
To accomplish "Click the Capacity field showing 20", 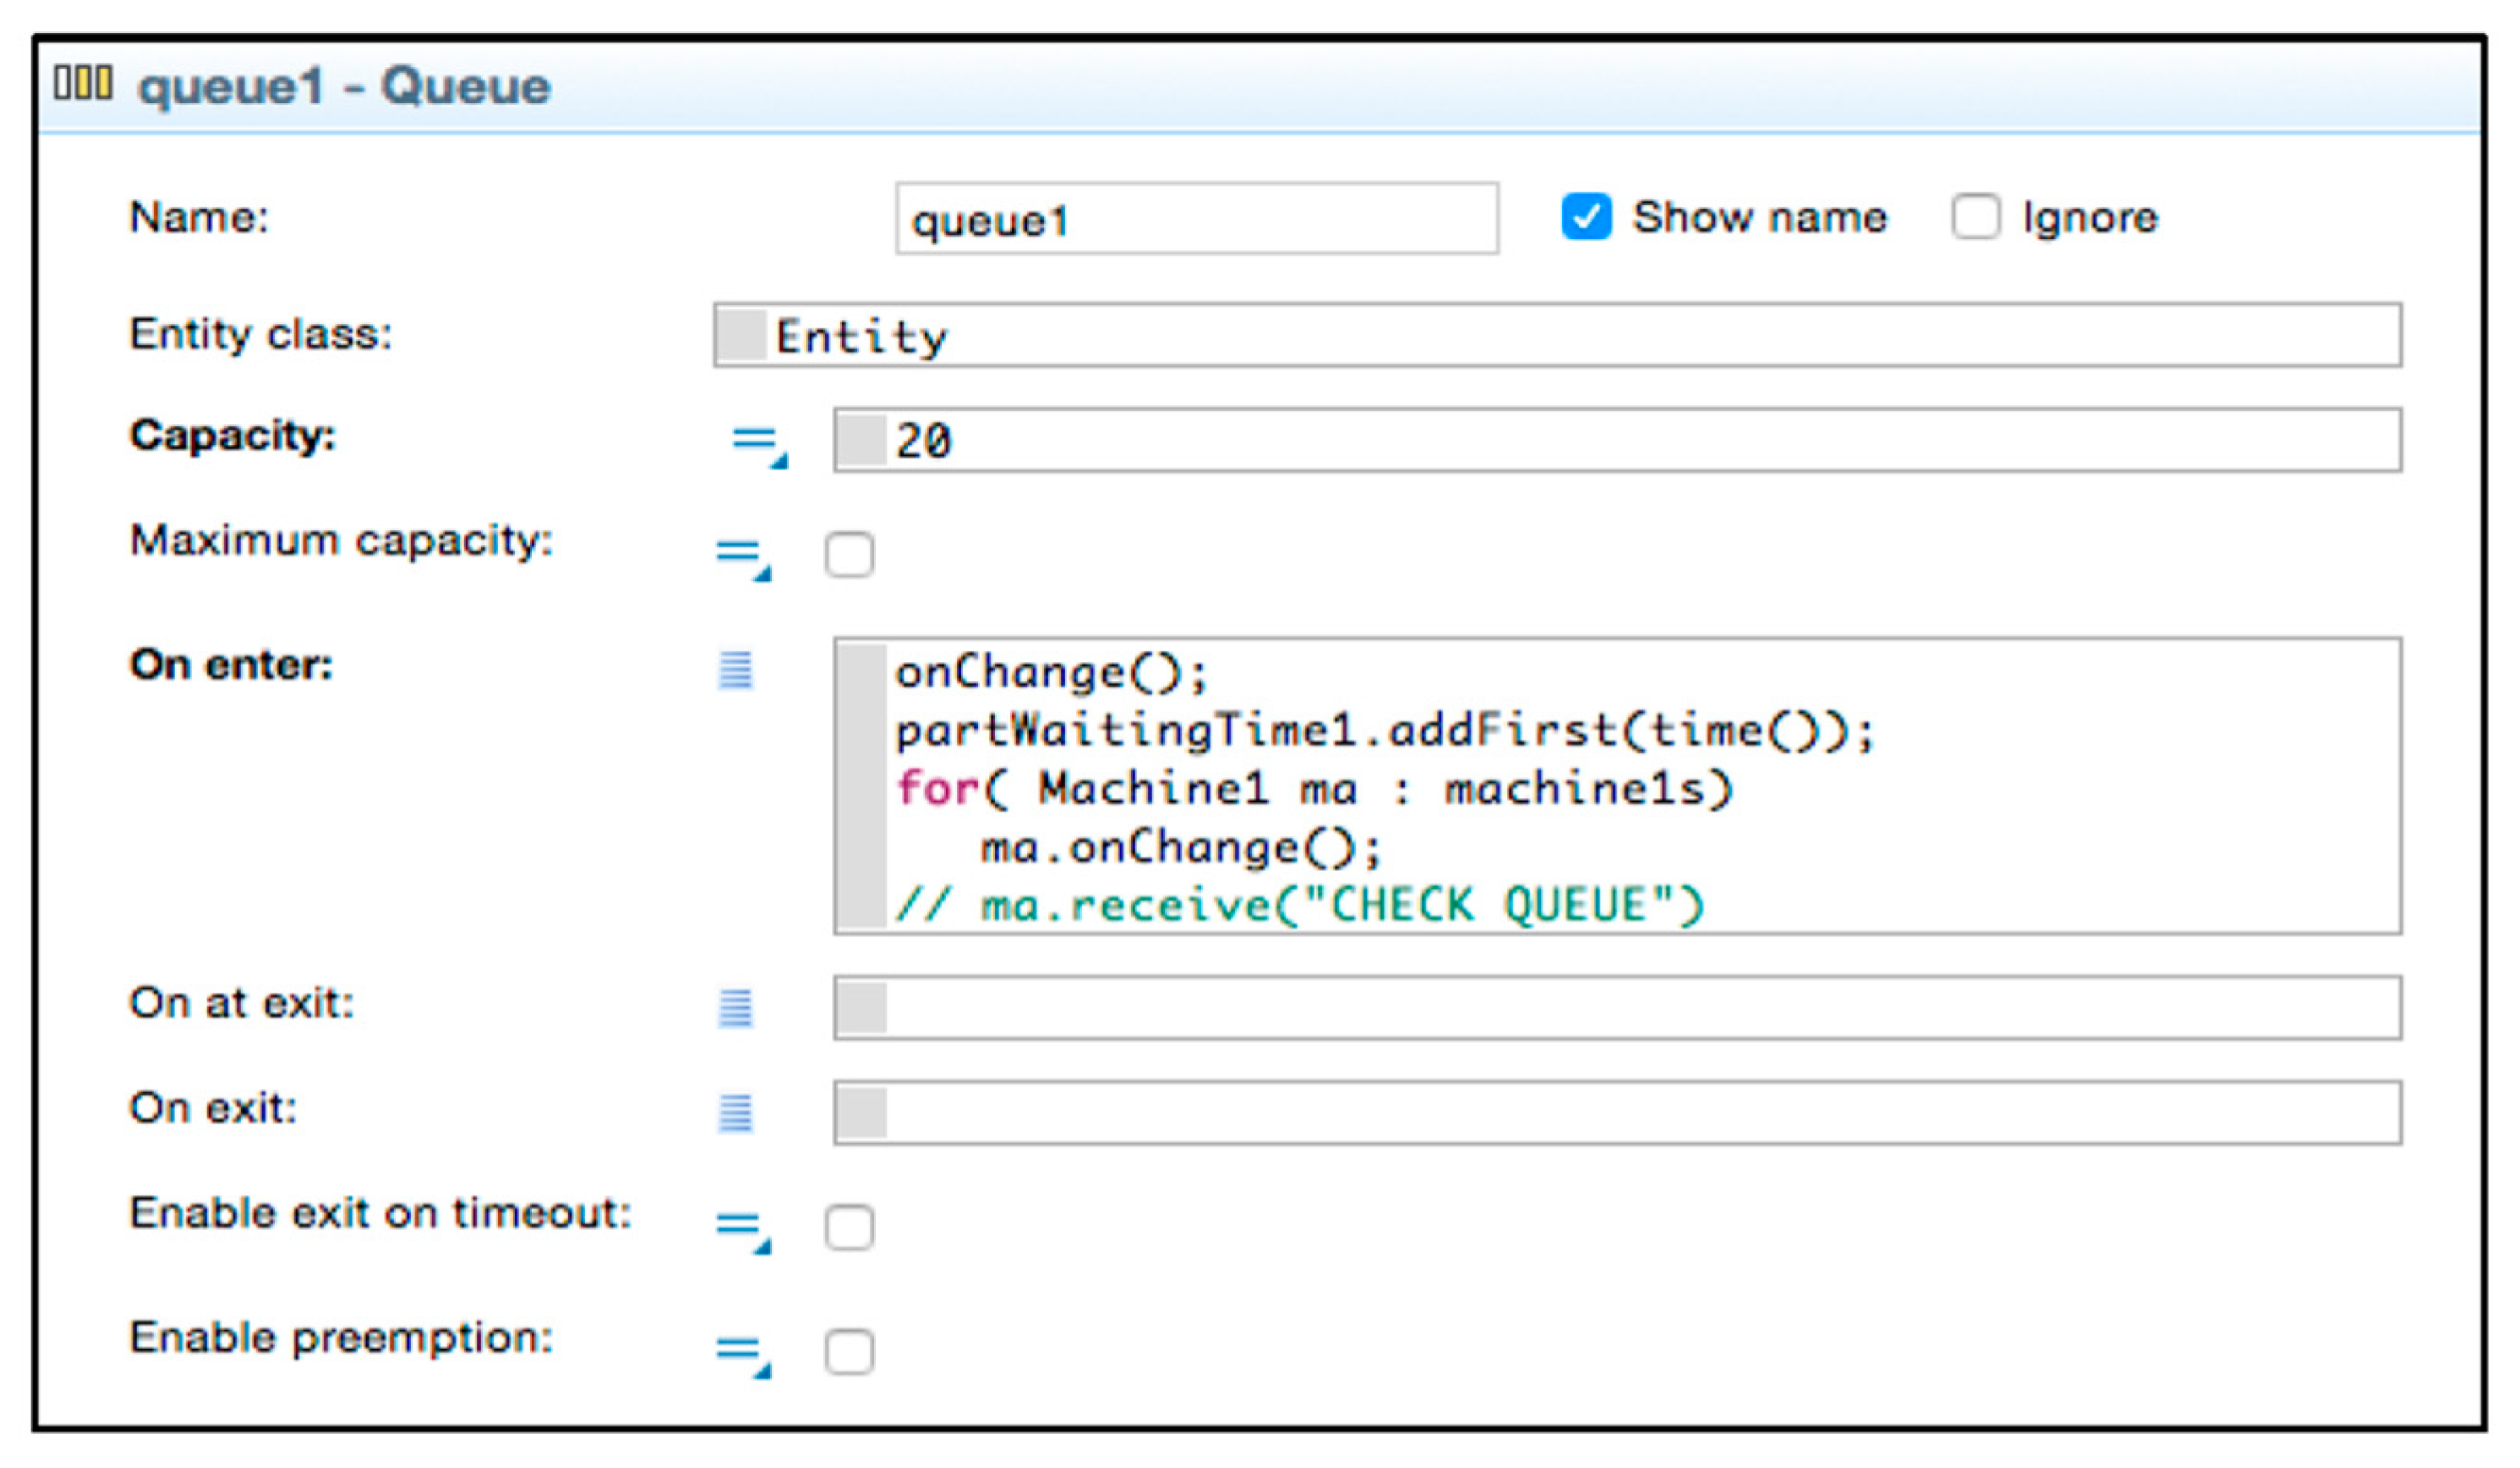I will tap(1620, 441).
